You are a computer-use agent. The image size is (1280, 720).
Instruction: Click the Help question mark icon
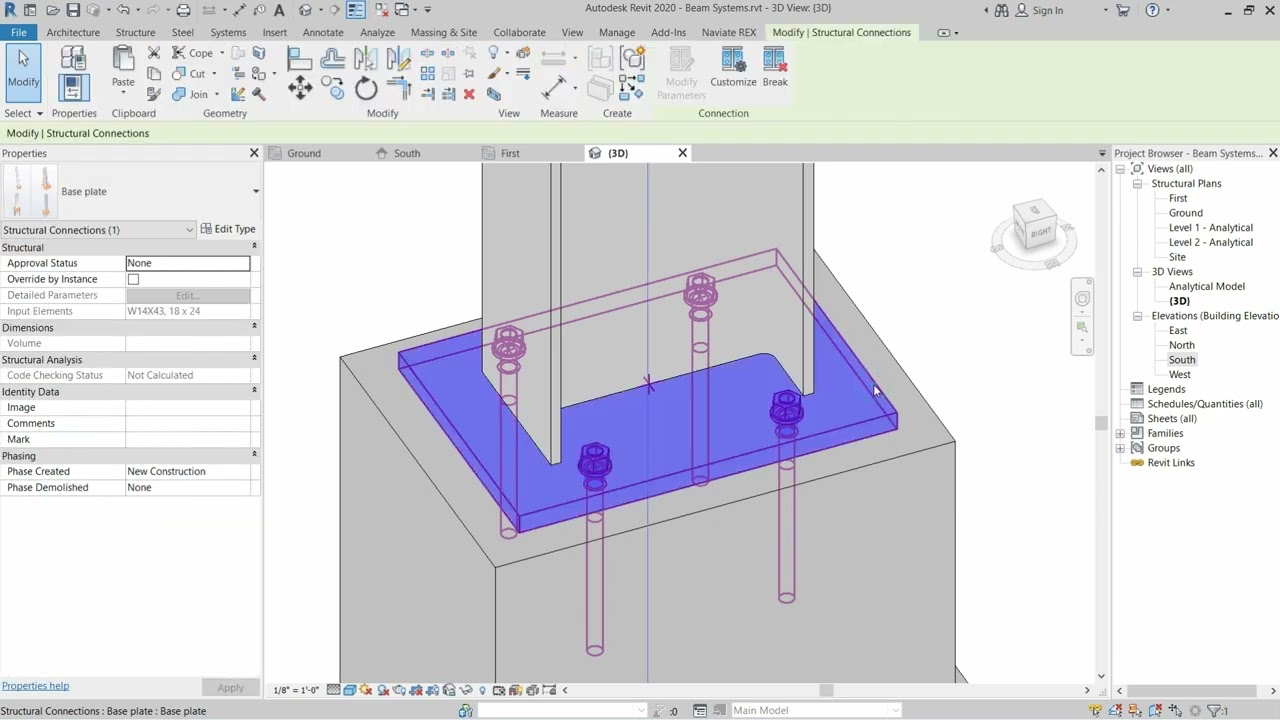tap(1153, 10)
